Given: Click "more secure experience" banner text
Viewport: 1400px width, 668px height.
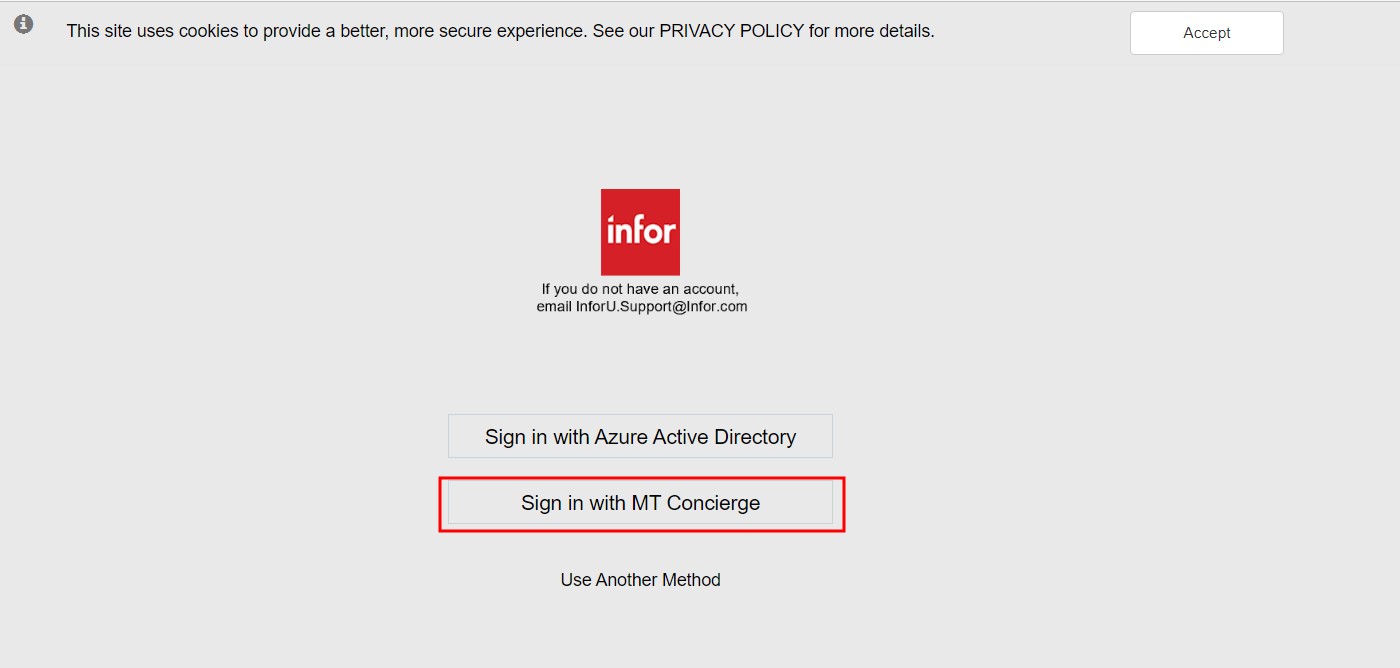Looking at the screenshot, I should 487,31.
